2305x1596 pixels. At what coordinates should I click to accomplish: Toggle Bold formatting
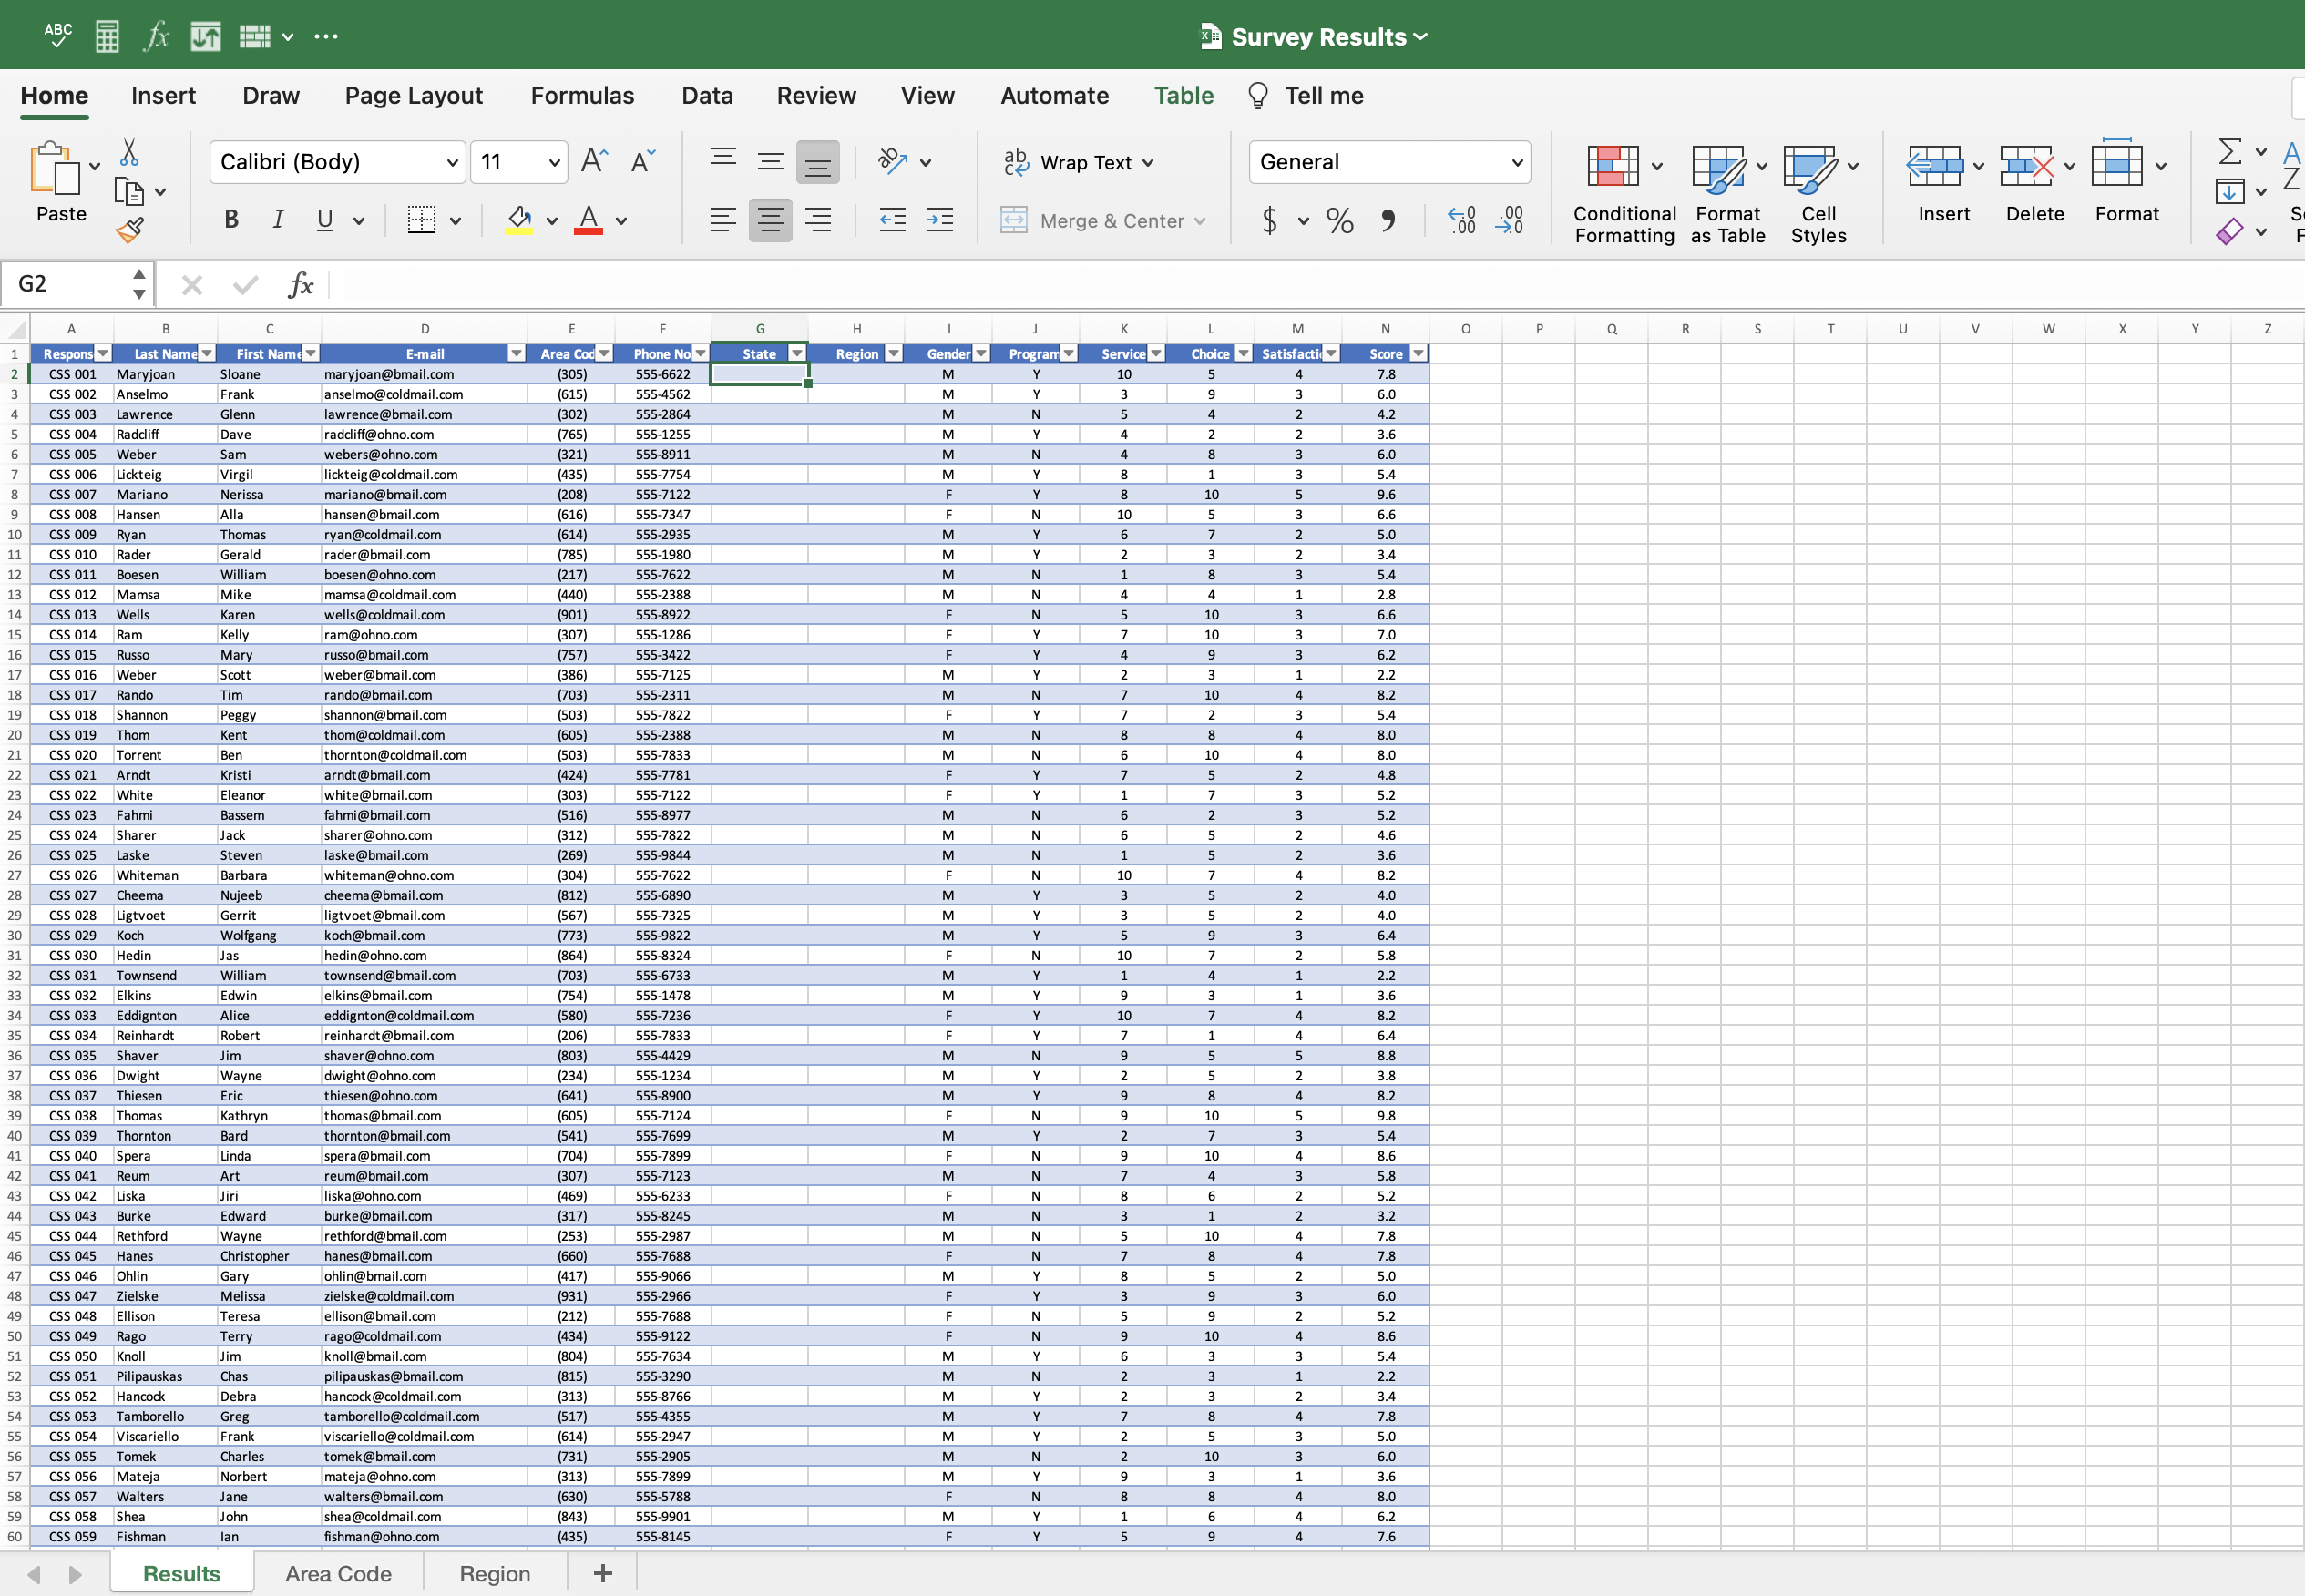(x=231, y=220)
